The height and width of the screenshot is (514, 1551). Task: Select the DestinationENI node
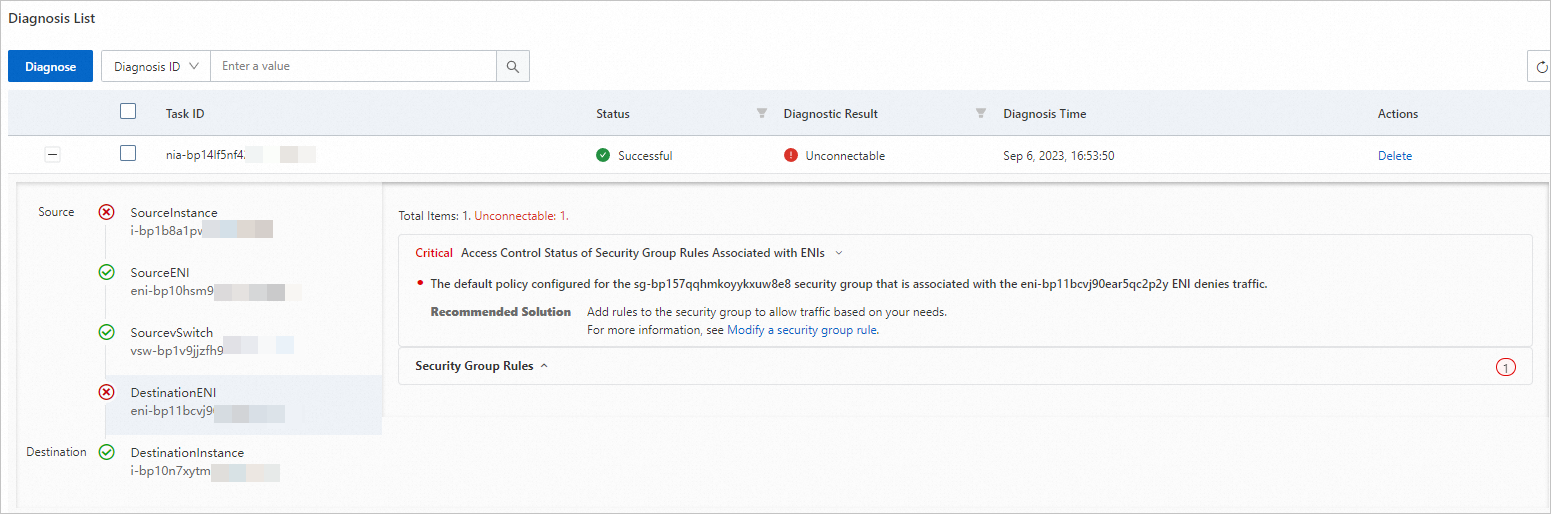[174, 393]
